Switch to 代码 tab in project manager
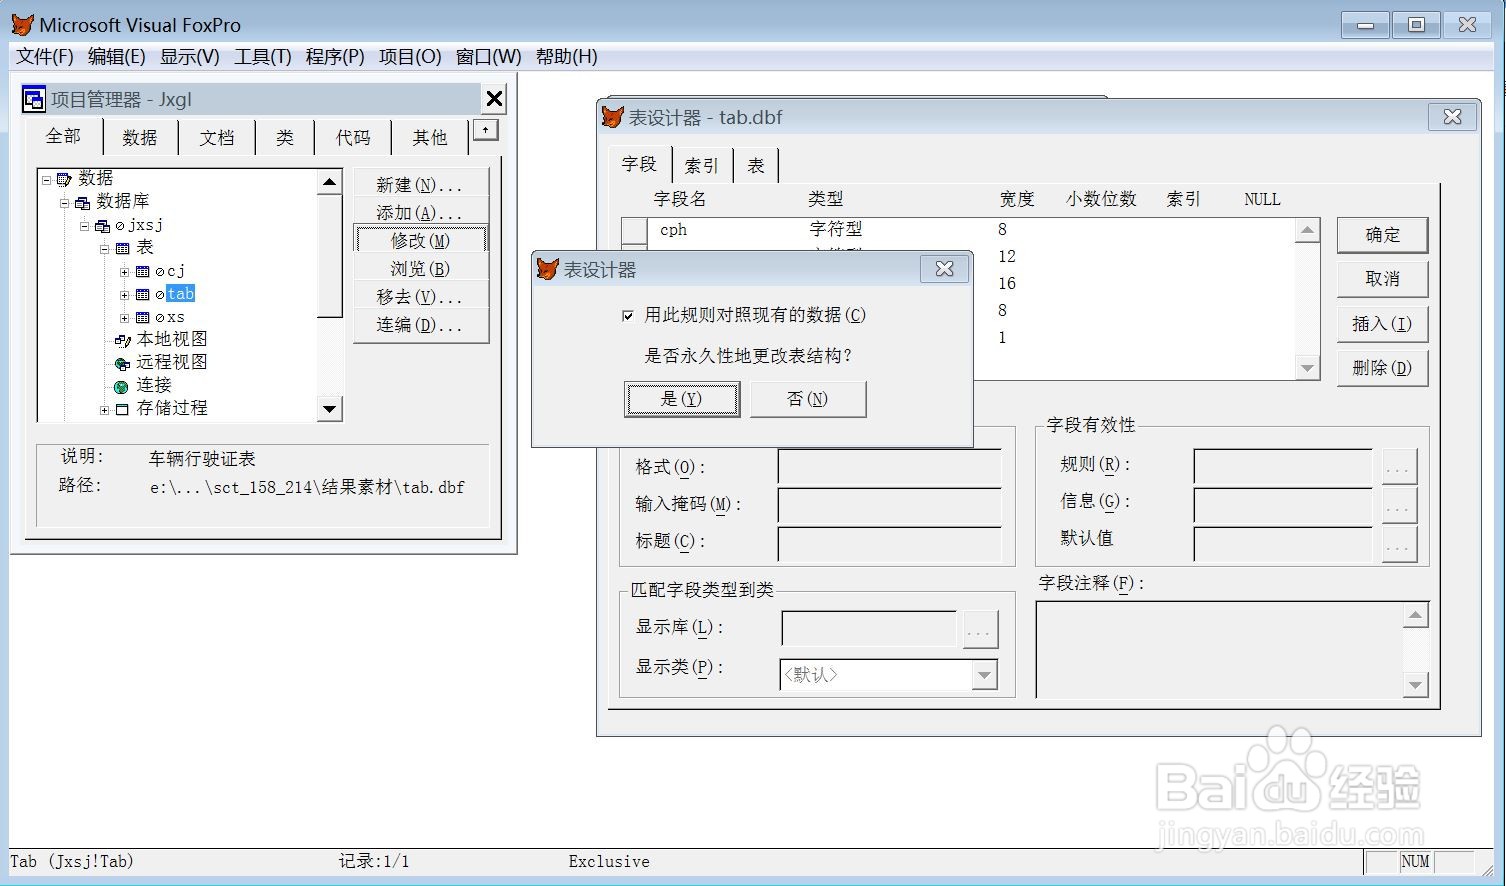The image size is (1506, 886). 353,138
